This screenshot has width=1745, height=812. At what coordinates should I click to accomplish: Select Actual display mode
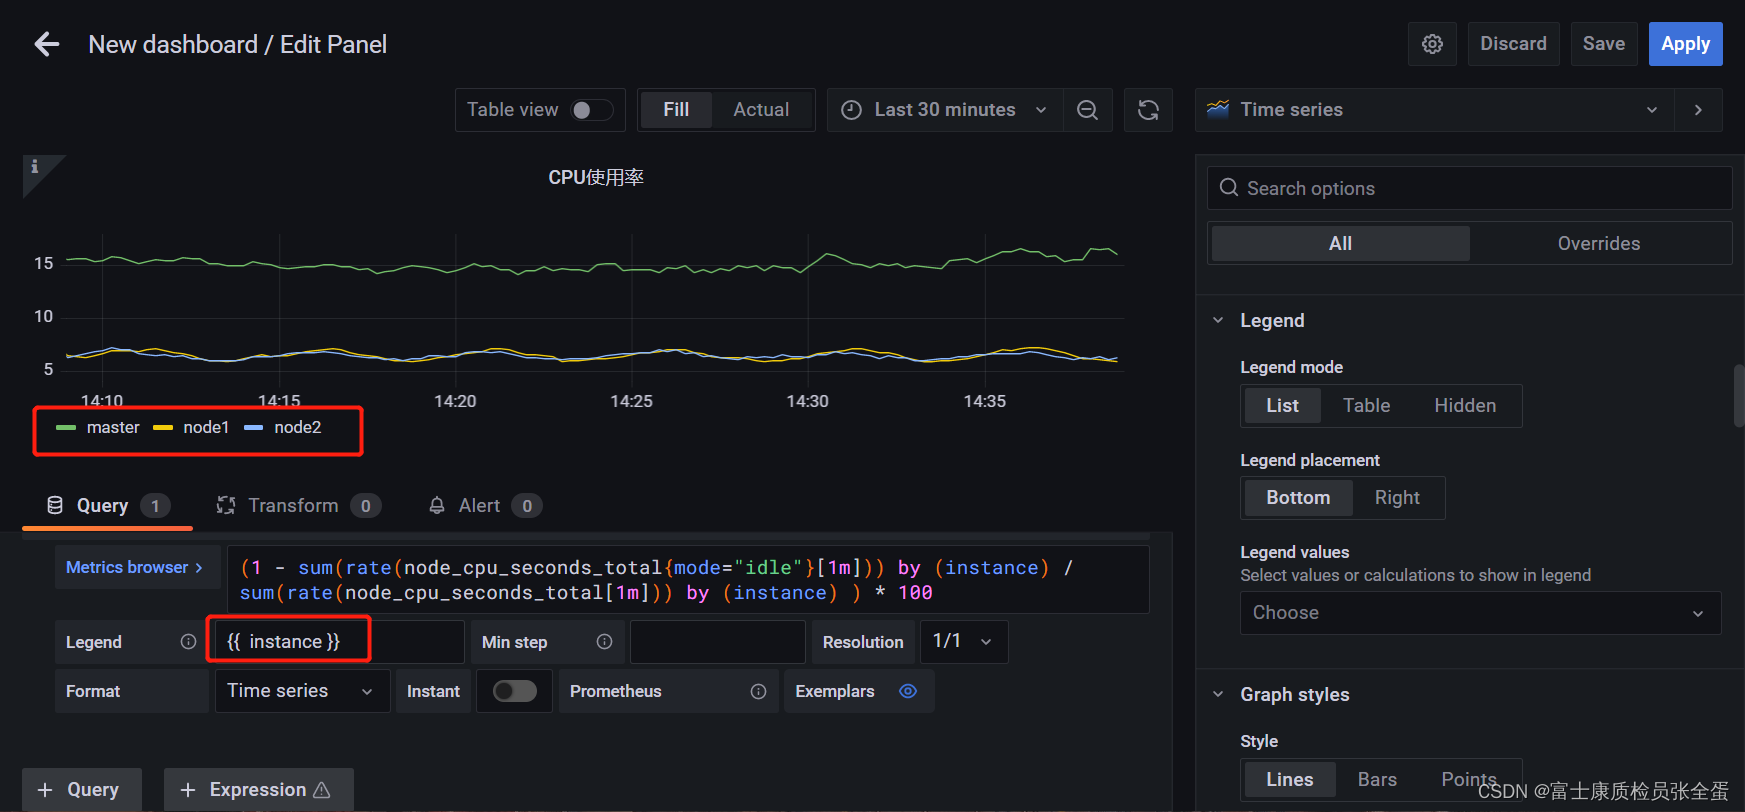pyautogui.click(x=761, y=110)
